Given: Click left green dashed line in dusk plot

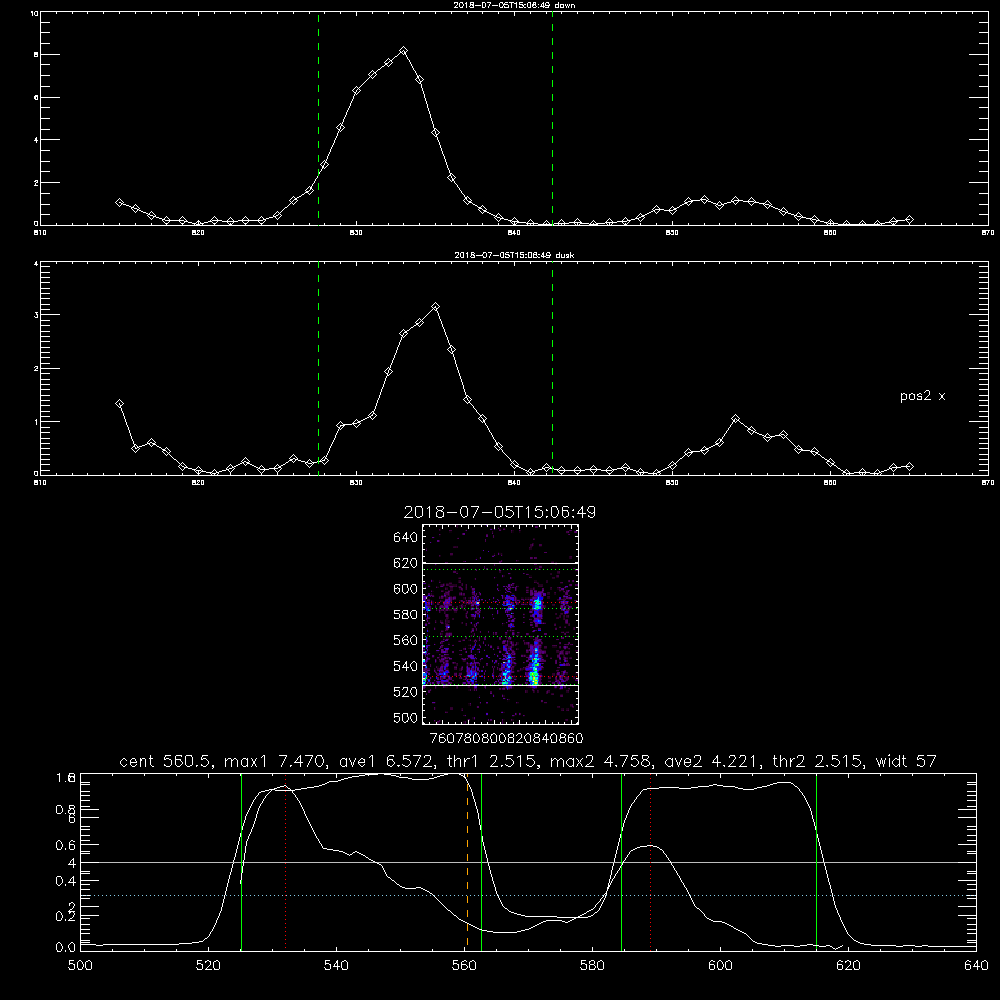Looking at the screenshot, I should tap(318, 368).
